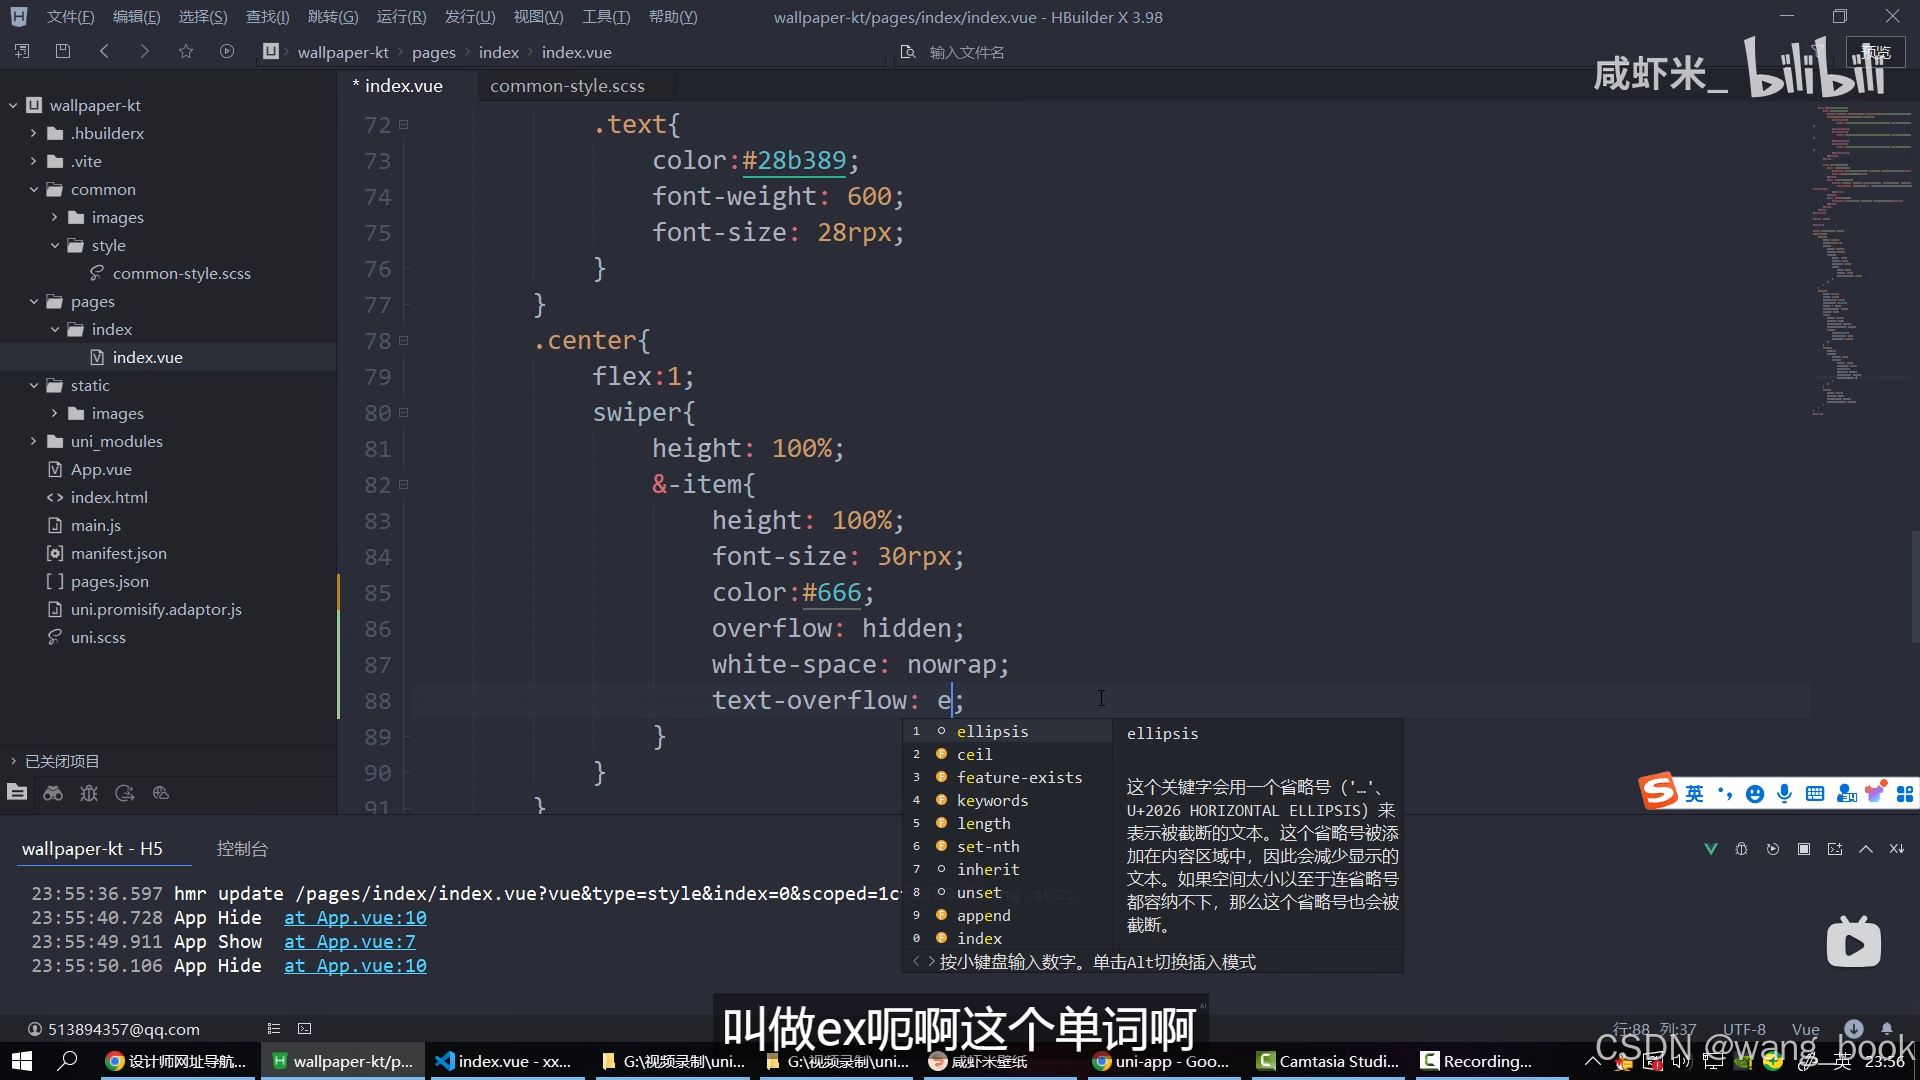Select the wallpaper-kt - H5 console tab
The width and height of the screenshot is (1920, 1080).
[92, 849]
